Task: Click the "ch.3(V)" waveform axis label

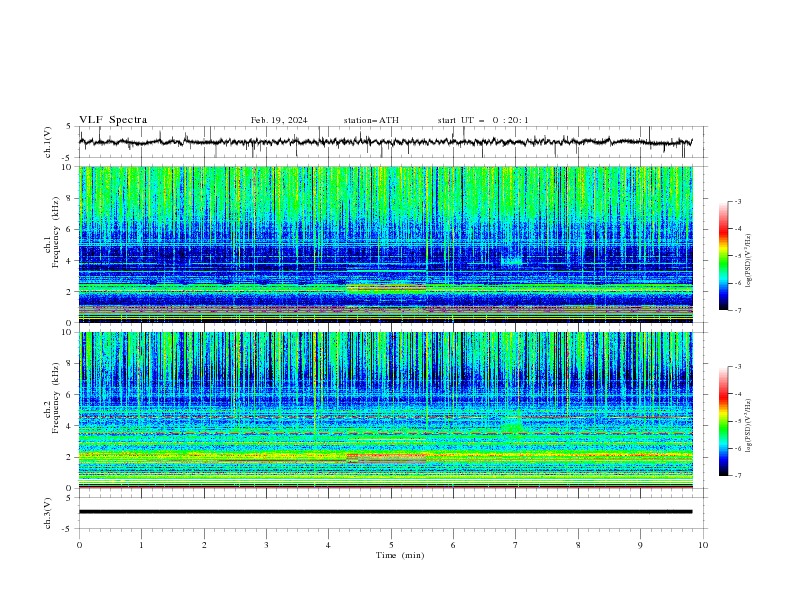Action: pyautogui.click(x=48, y=513)
